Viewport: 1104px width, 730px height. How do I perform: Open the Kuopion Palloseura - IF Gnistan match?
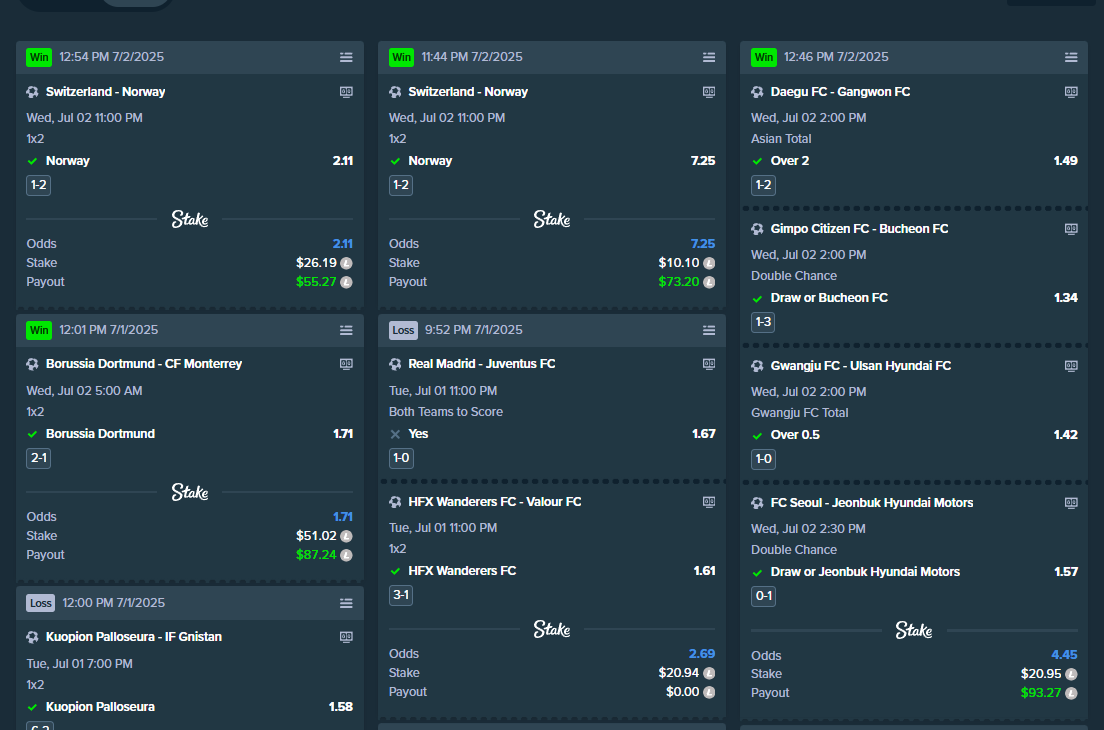(134, 636)
